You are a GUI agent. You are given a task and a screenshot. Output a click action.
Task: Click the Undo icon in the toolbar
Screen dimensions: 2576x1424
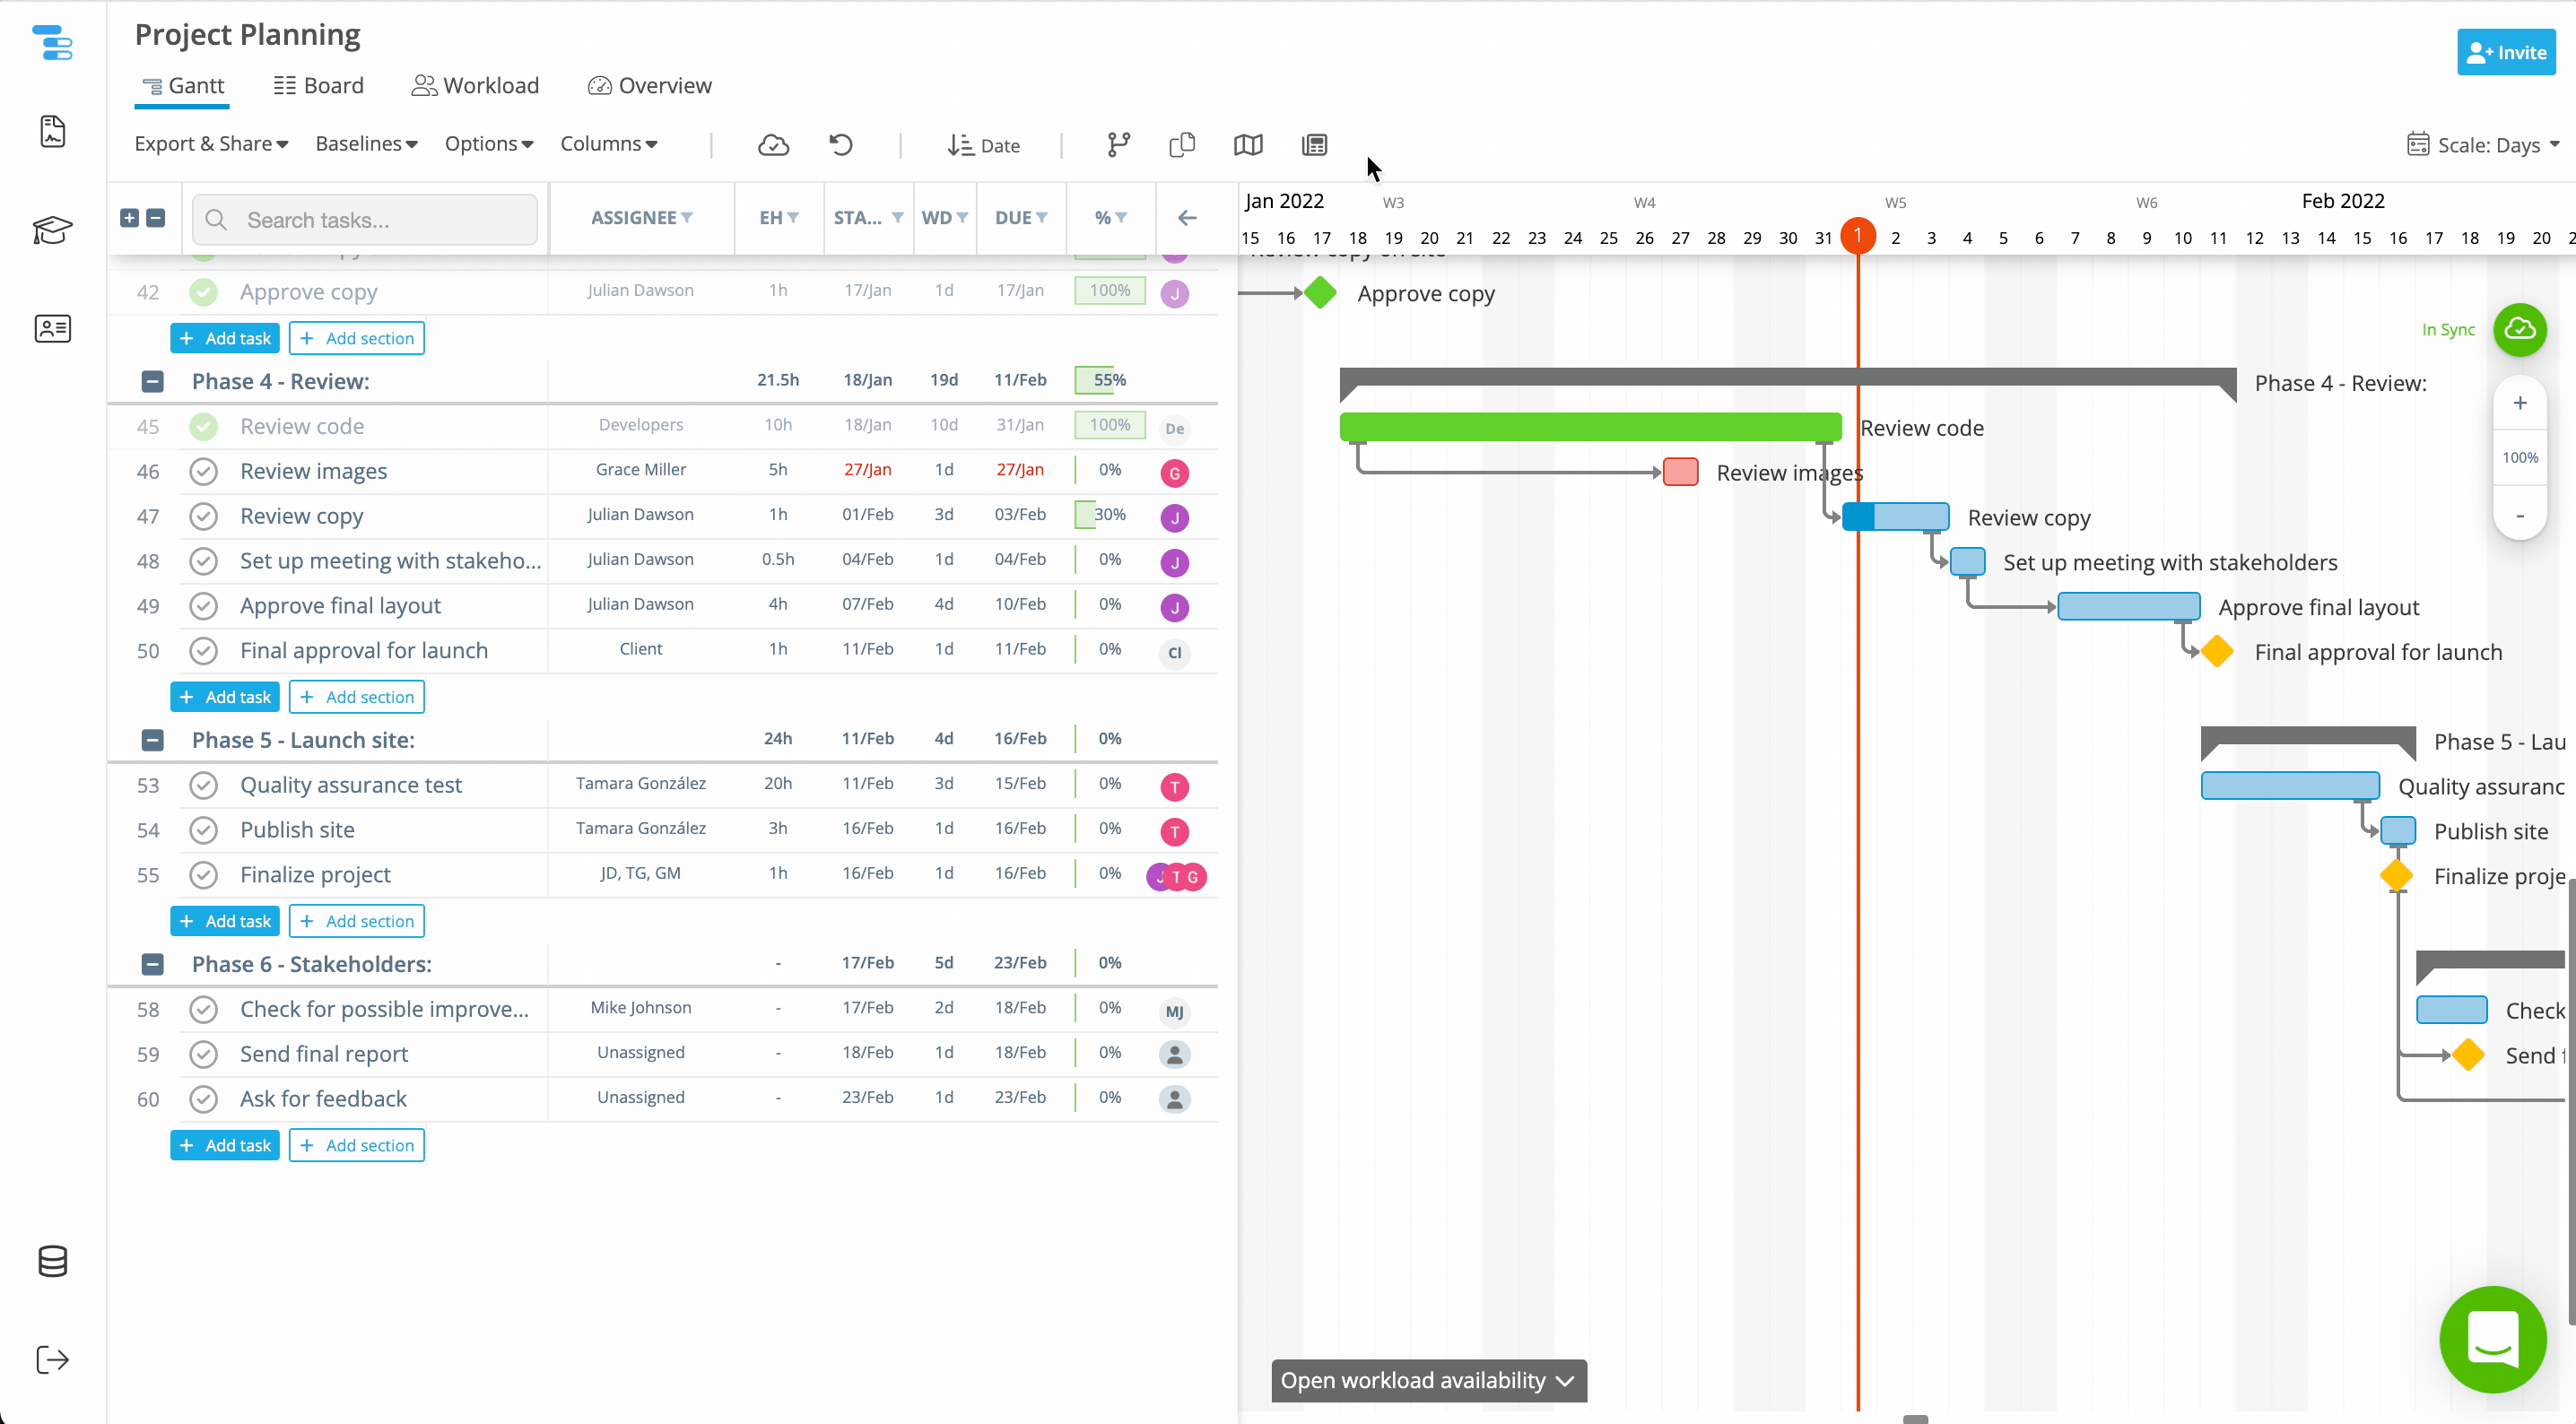pyautogui.click(x=840, y=145)
